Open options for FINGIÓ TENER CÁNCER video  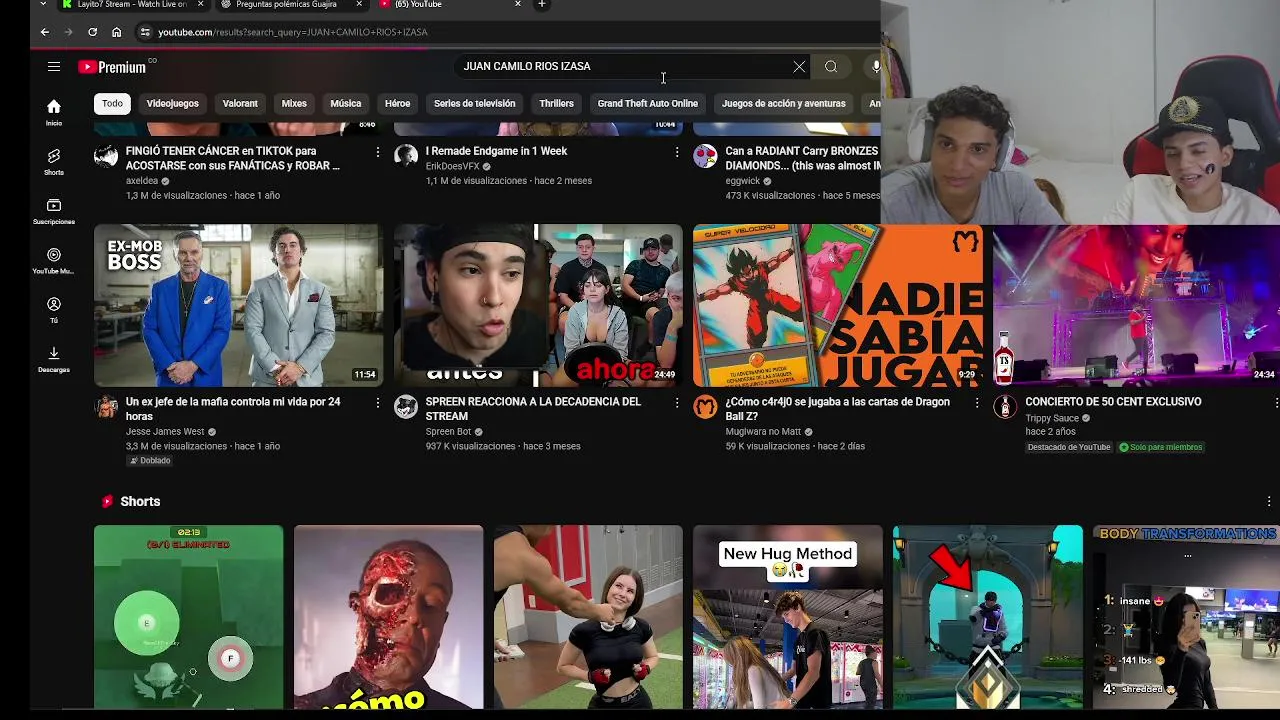click(377, 152)
